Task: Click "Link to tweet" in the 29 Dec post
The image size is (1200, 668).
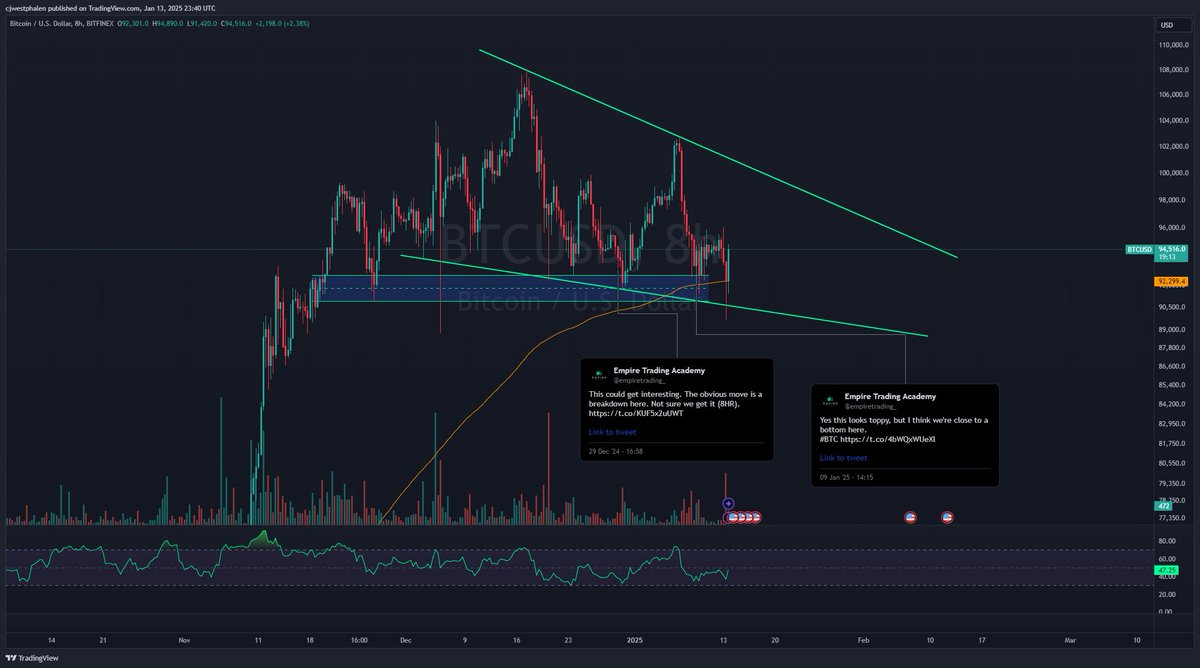Action: [611, 431]
